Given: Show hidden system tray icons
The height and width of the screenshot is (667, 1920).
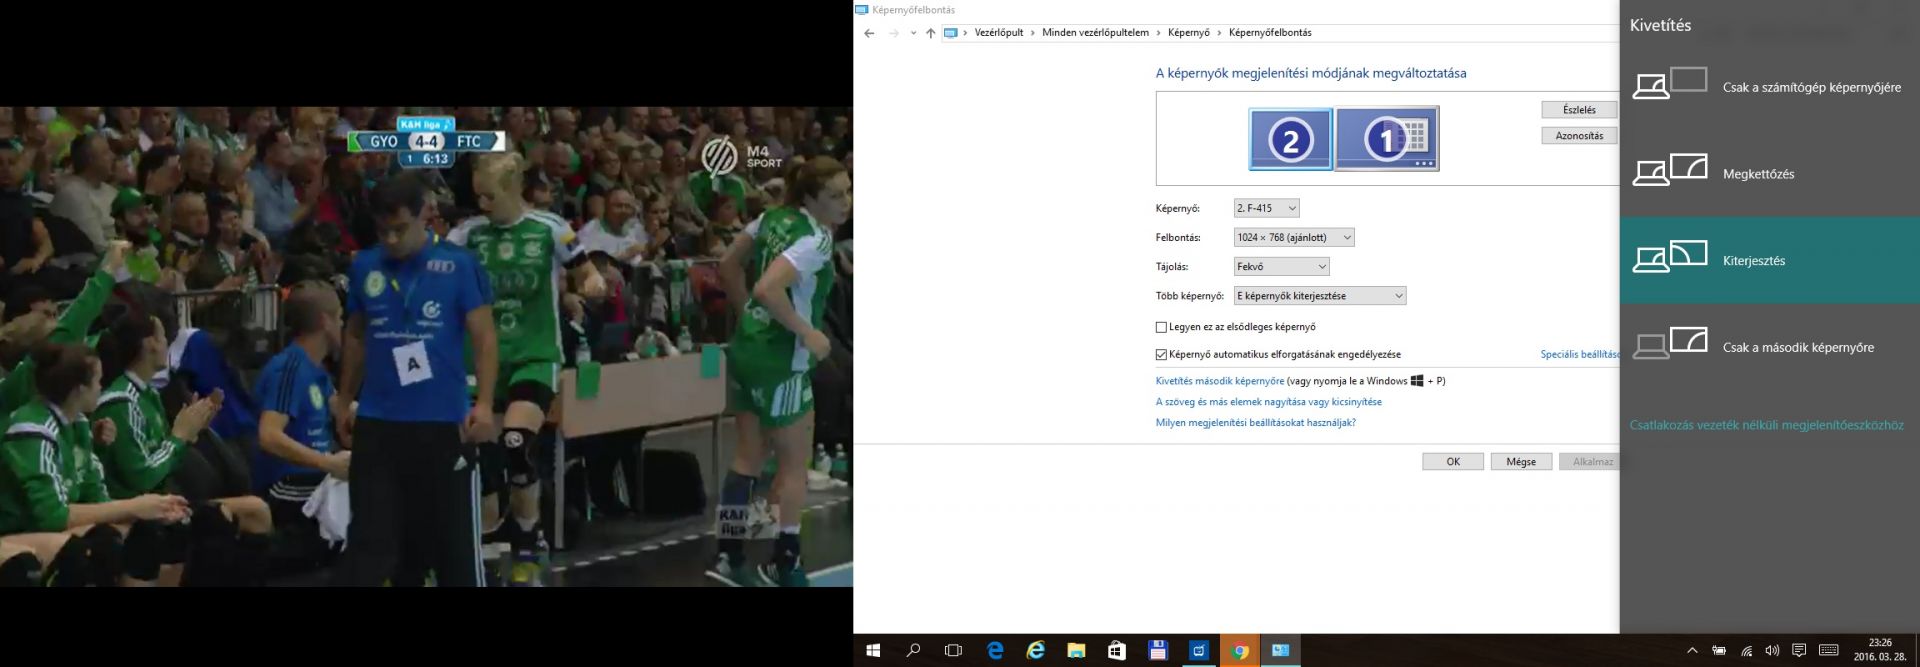Looking at the screenshot, I should (1692, 651).
